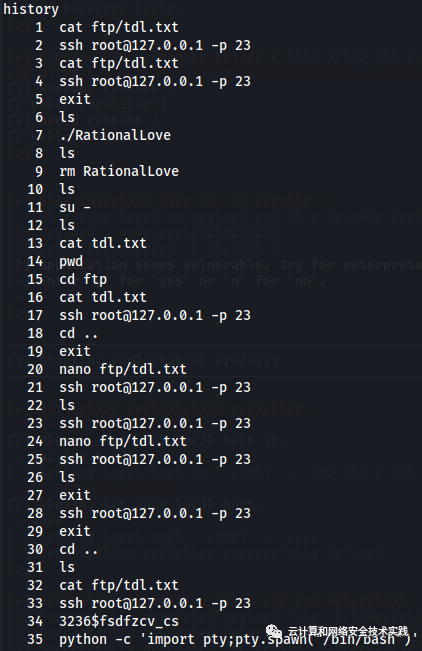422x651 pixels.
Task: Click 'exit' on line 5
Action: [75, 99]
